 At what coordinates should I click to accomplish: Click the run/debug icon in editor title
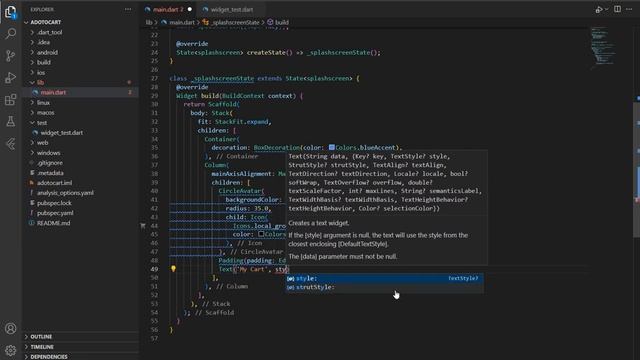[x=599, y=9]
